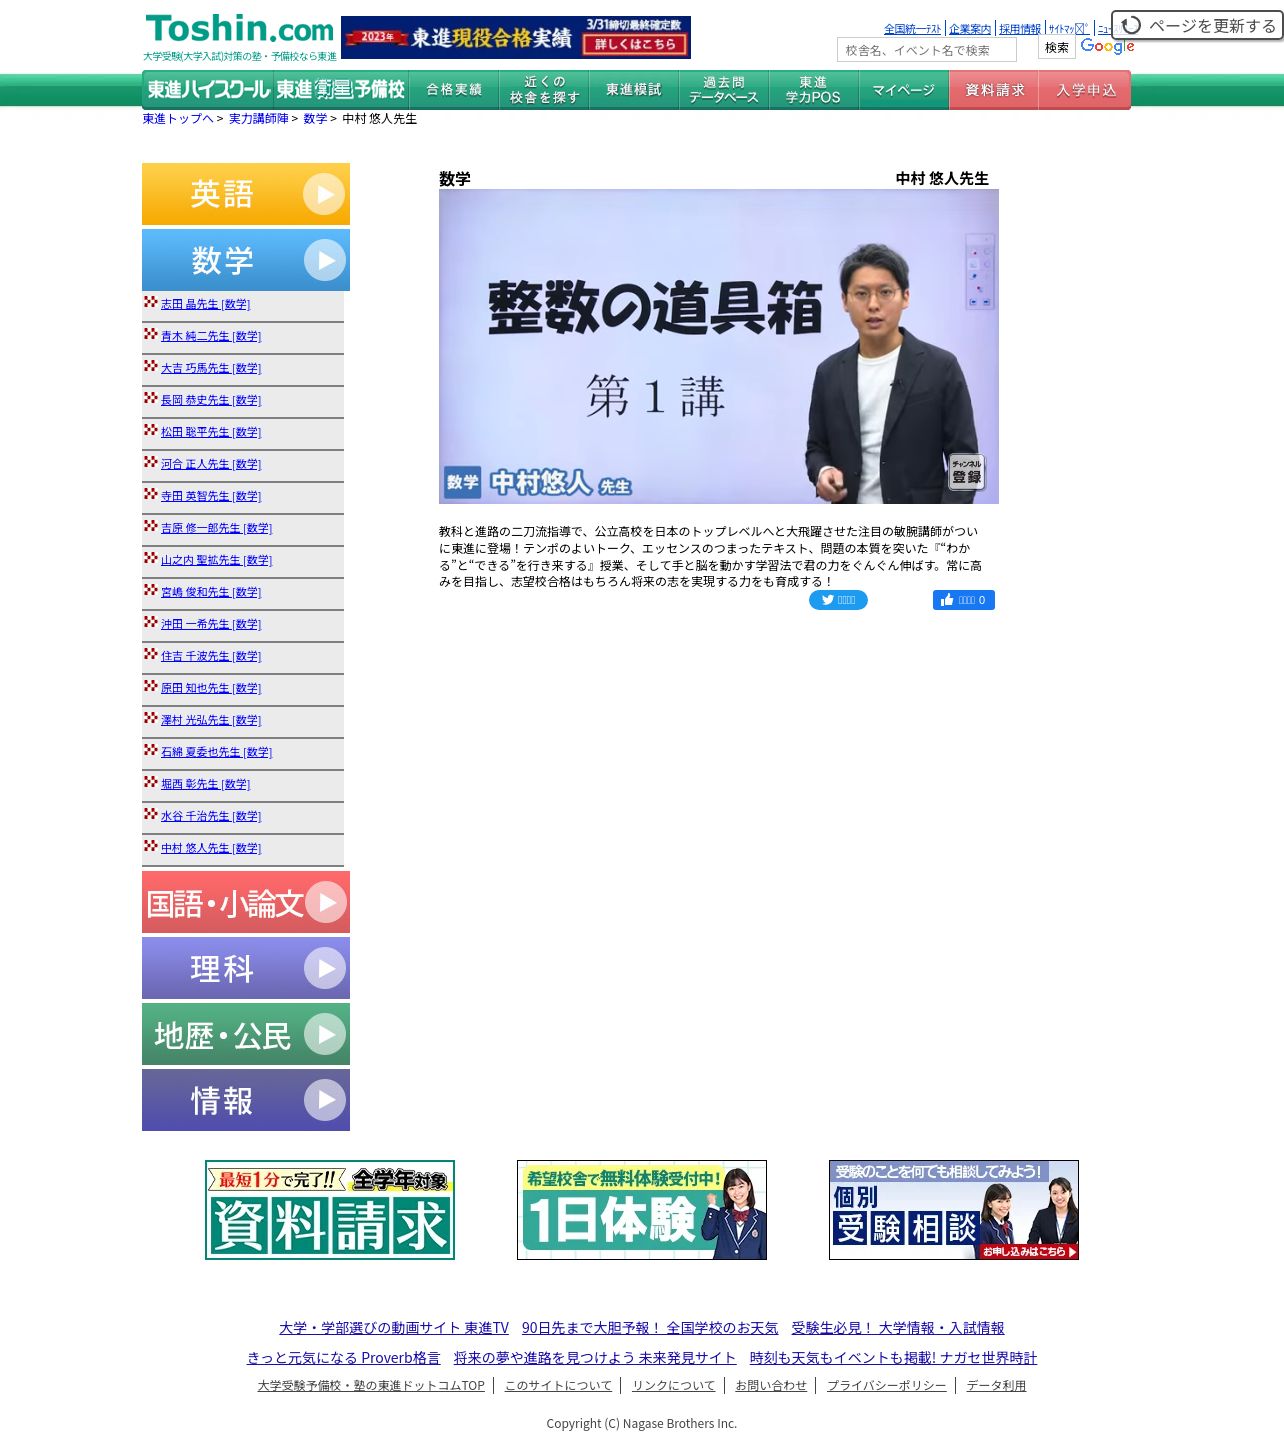1284x1432 pixels.
Task: Click the Facebook like button
Action: [x=964, y=600]
